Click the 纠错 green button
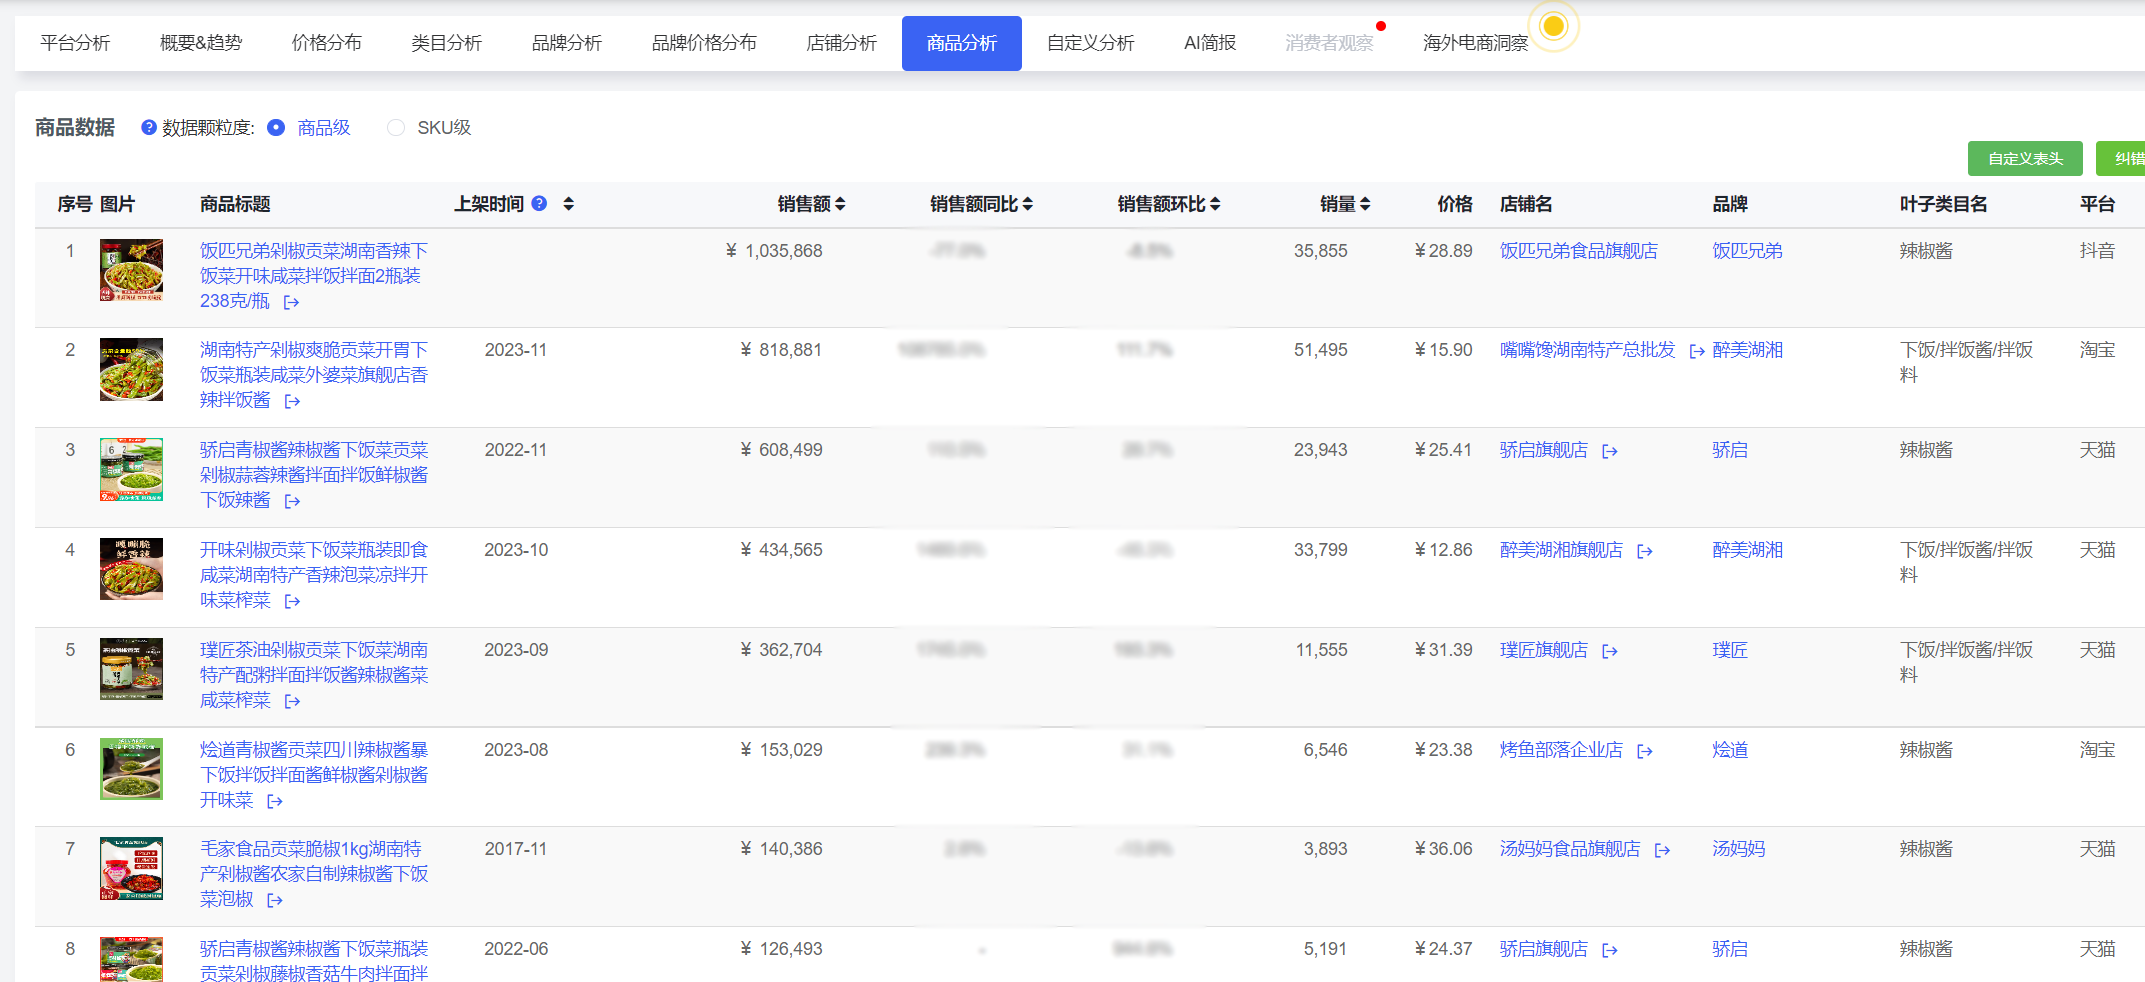 pyautogui.click(x=2122, y=158)
